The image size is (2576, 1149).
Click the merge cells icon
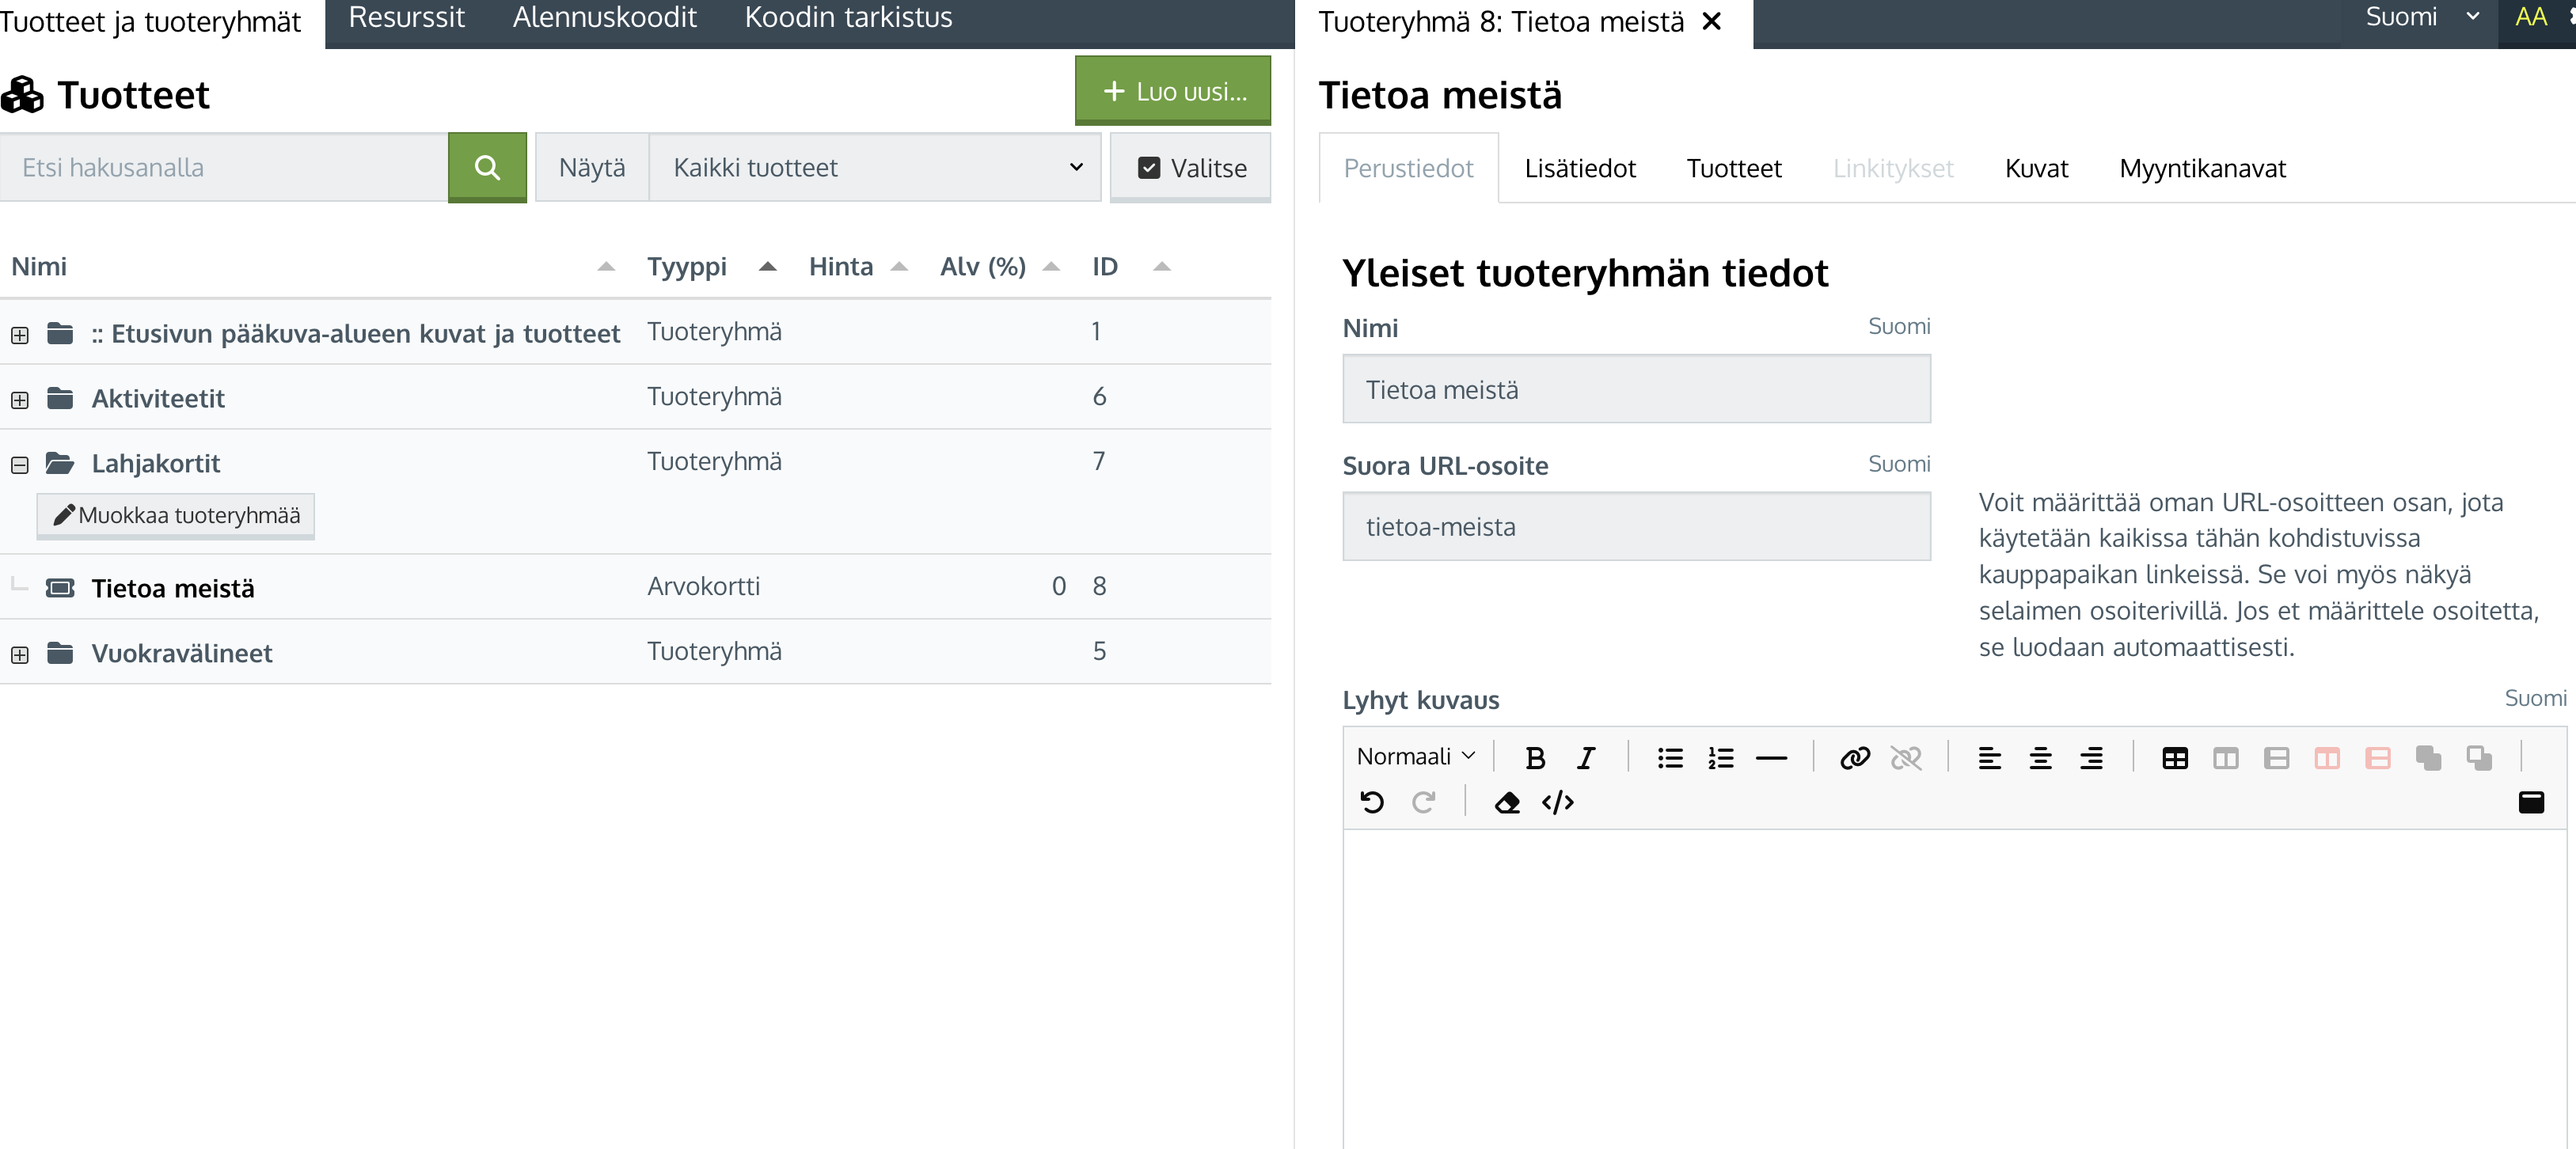tap(2428, 758)
